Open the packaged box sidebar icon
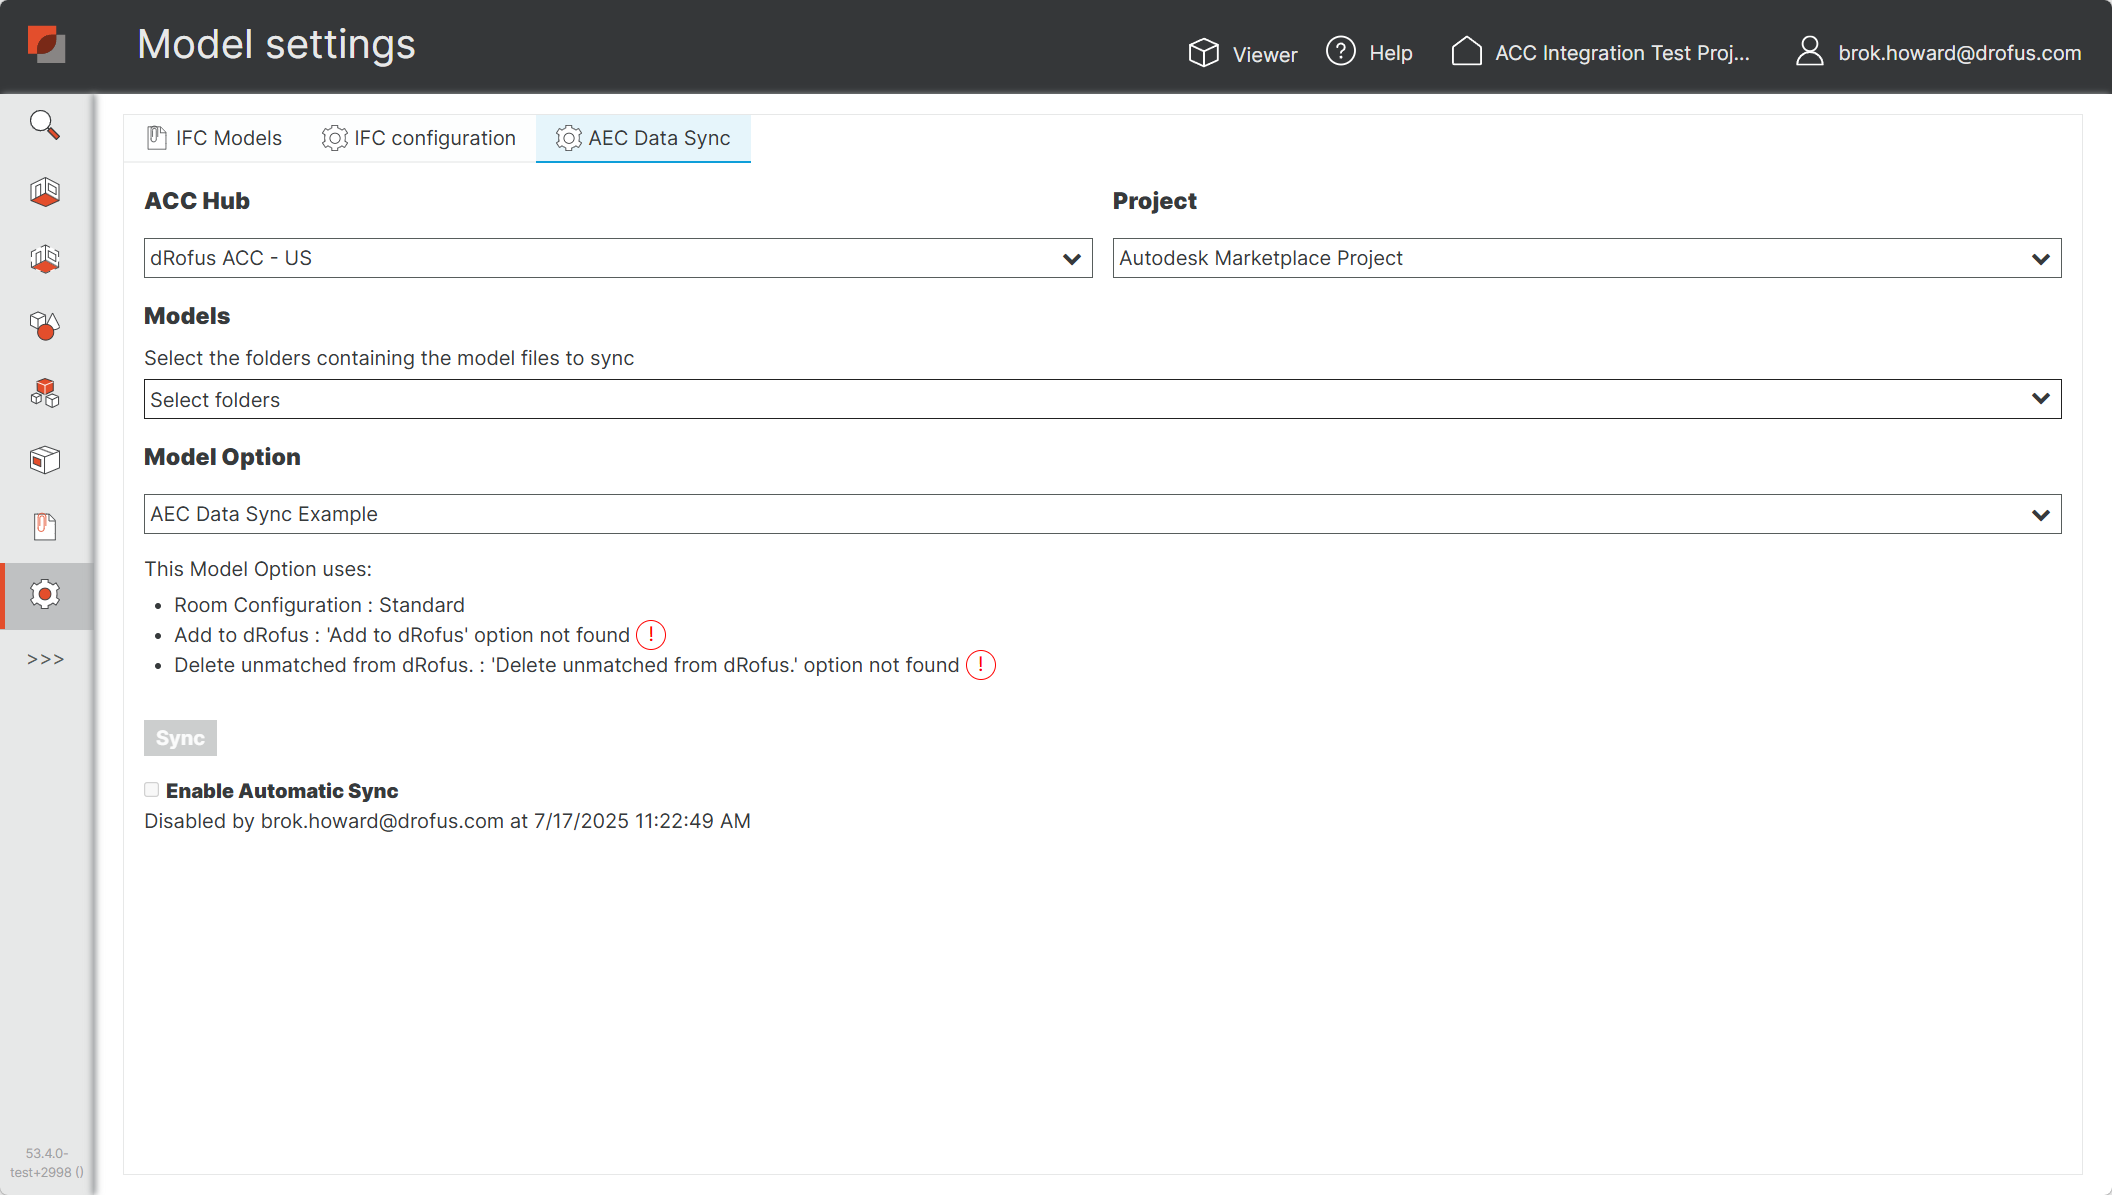The image size is (2112, 1195). [45, 460]
